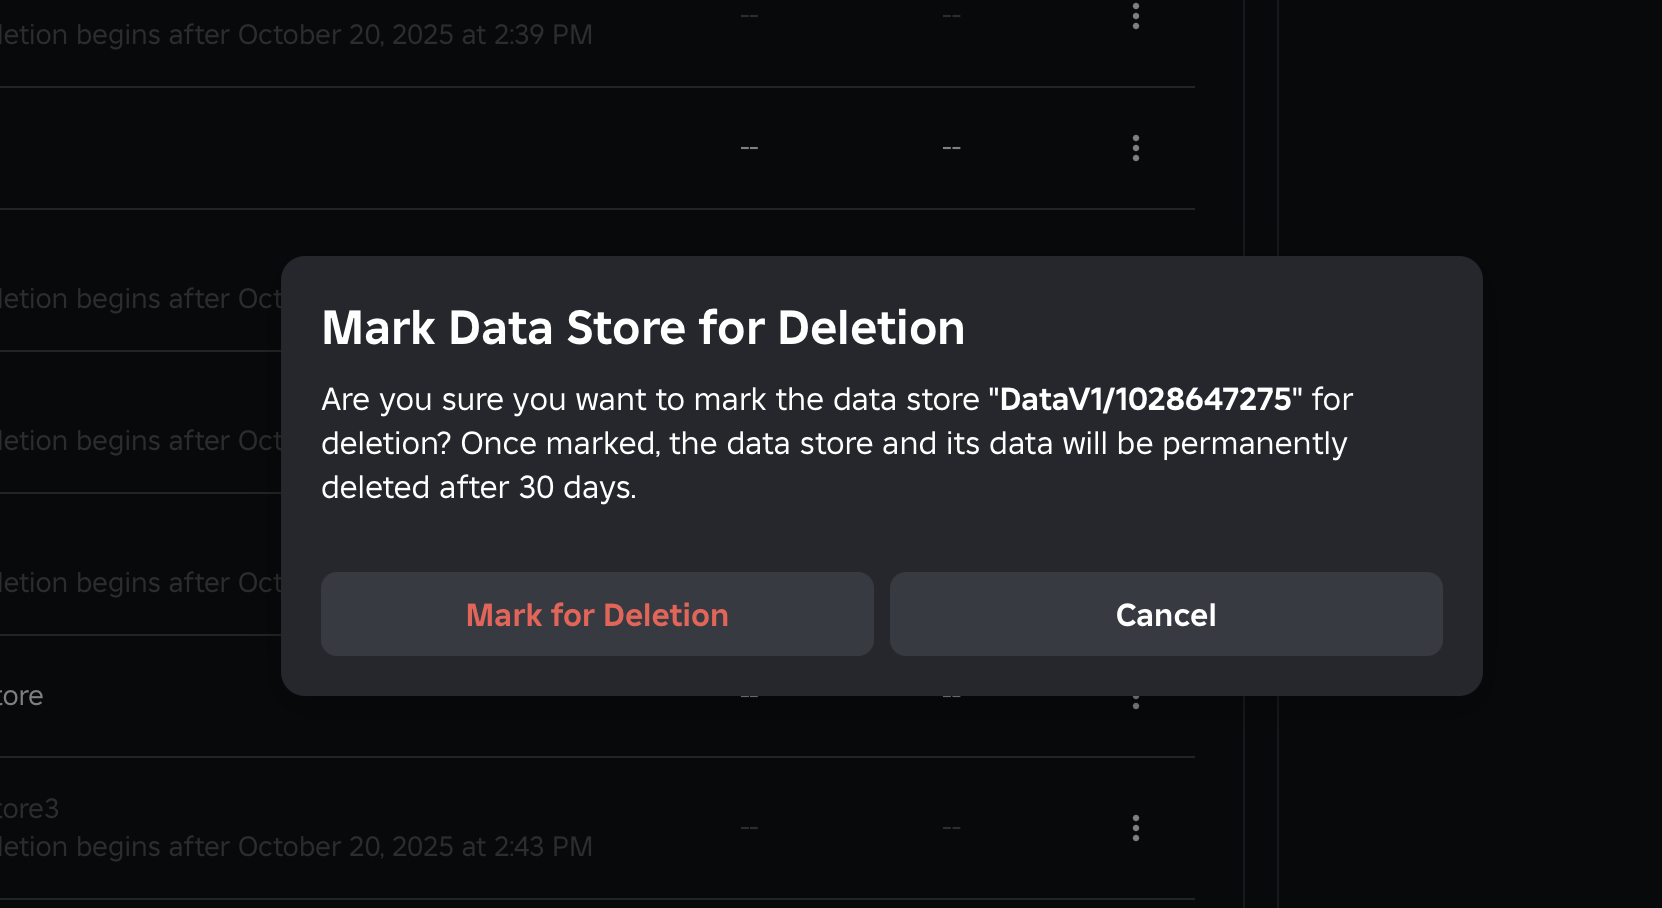Select the deletion notice ending in 2:39 PM
The height and width of the screenshot is (908, 1662).
pyautogui.click(x=296, y=35)
